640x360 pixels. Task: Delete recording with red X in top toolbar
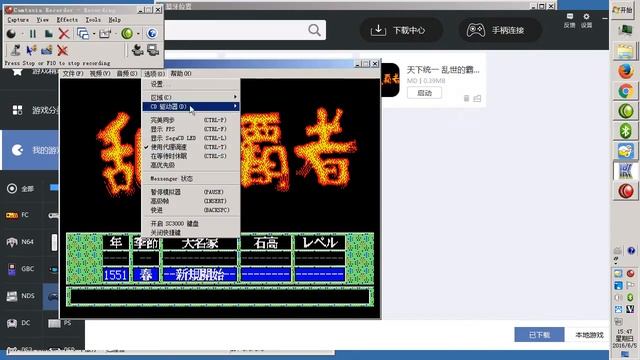(64, 33)
